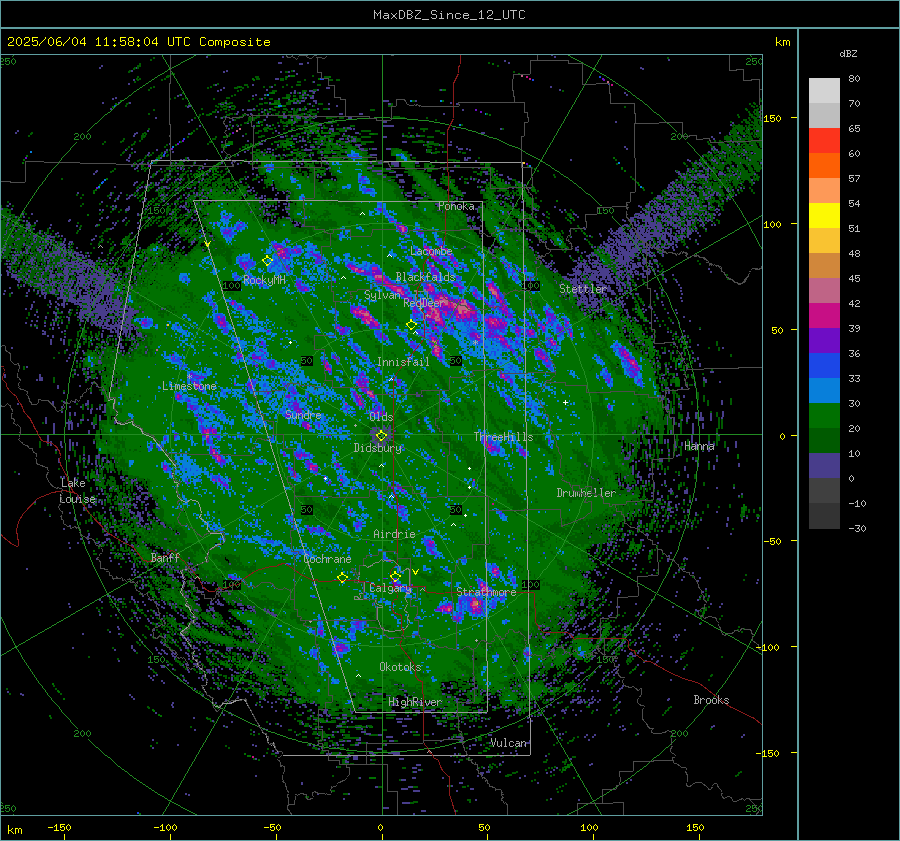This screenshot has height=841, width=900.
Task: Click the yellow diamond marker above Calgary
Action: (x=395, y=576)
